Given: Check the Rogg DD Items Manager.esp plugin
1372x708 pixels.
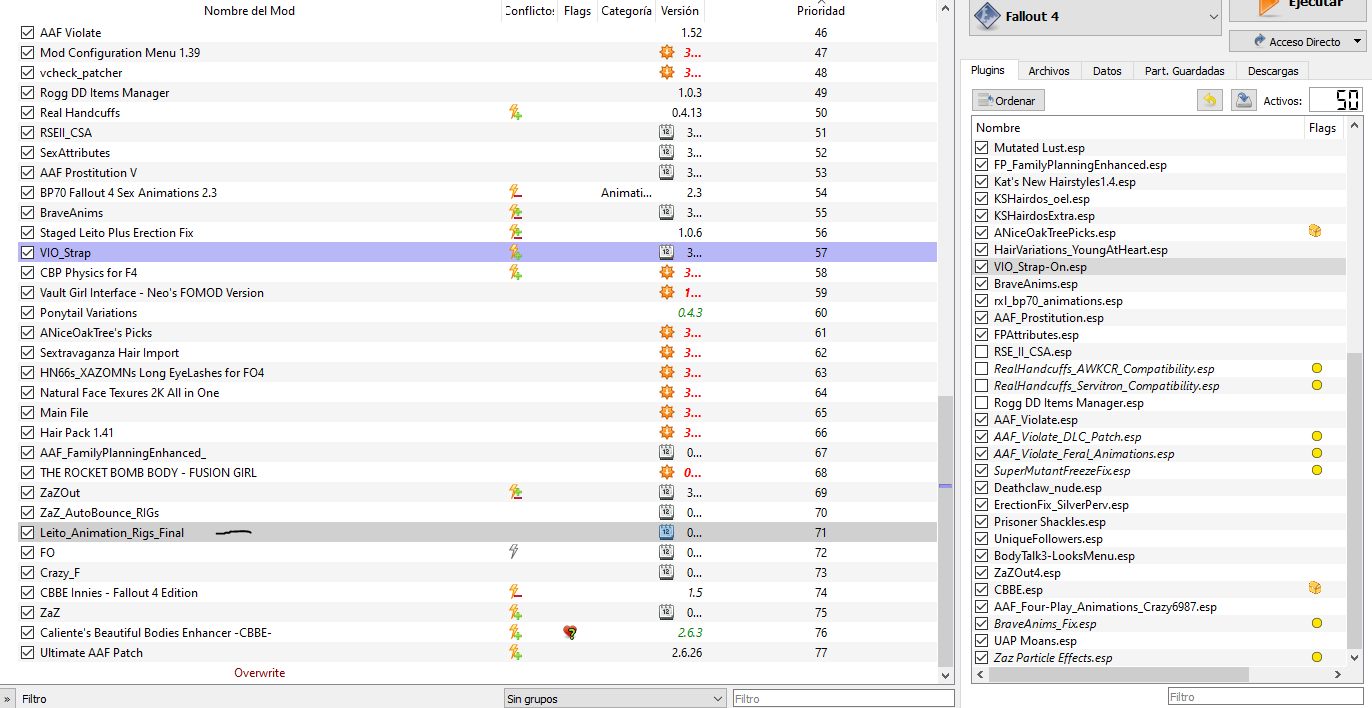Looking at the screenshot, I should coord(982,403).
